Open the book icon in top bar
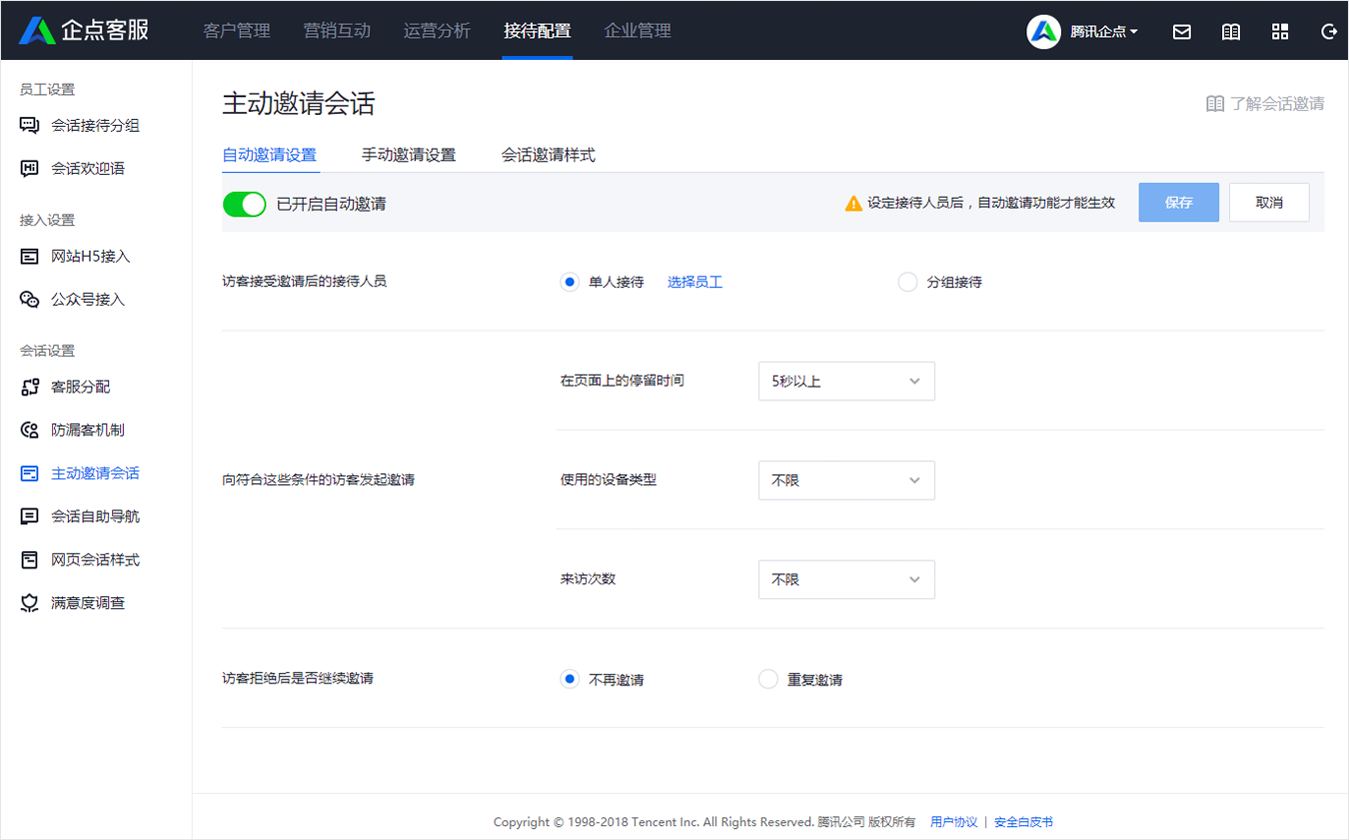Image resolution: width=1349 pixels, height=840 pixels. coord(1231,32)
